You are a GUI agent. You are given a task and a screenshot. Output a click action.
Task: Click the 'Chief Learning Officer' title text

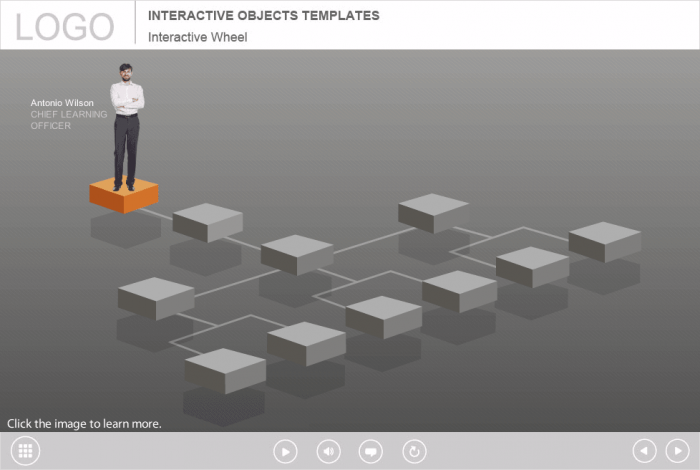tap(68, 120)
